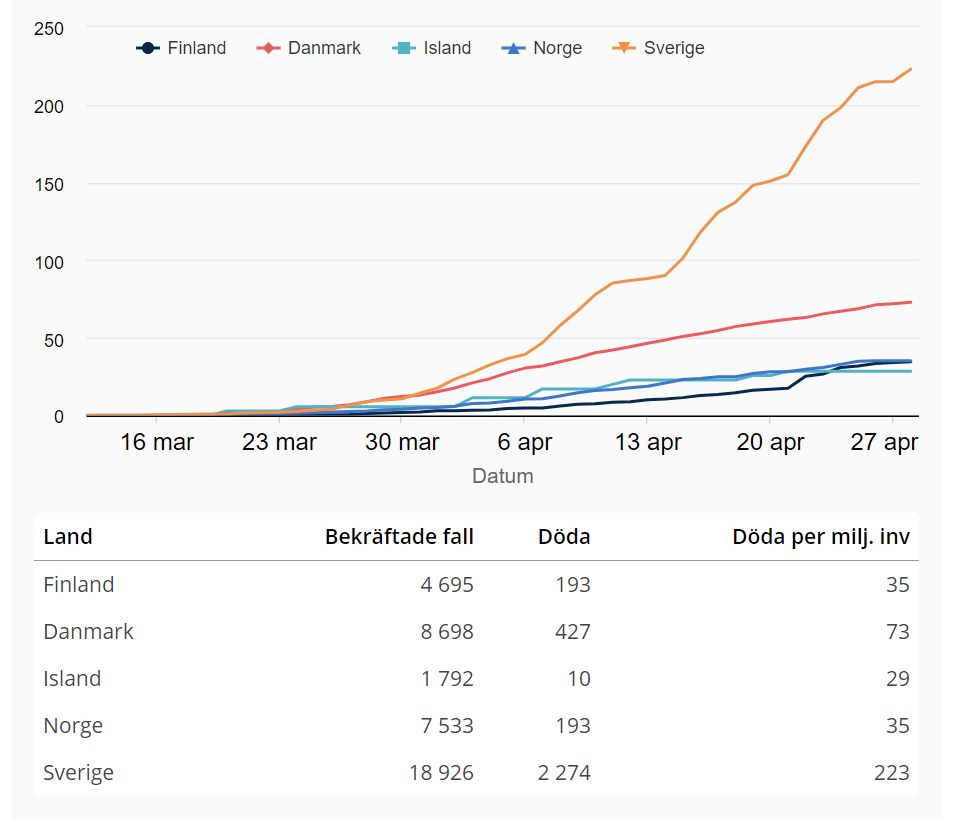Toggle Sverige line visibility in legend
Viewport: 965px width, 835px height.
click(673, 48)
